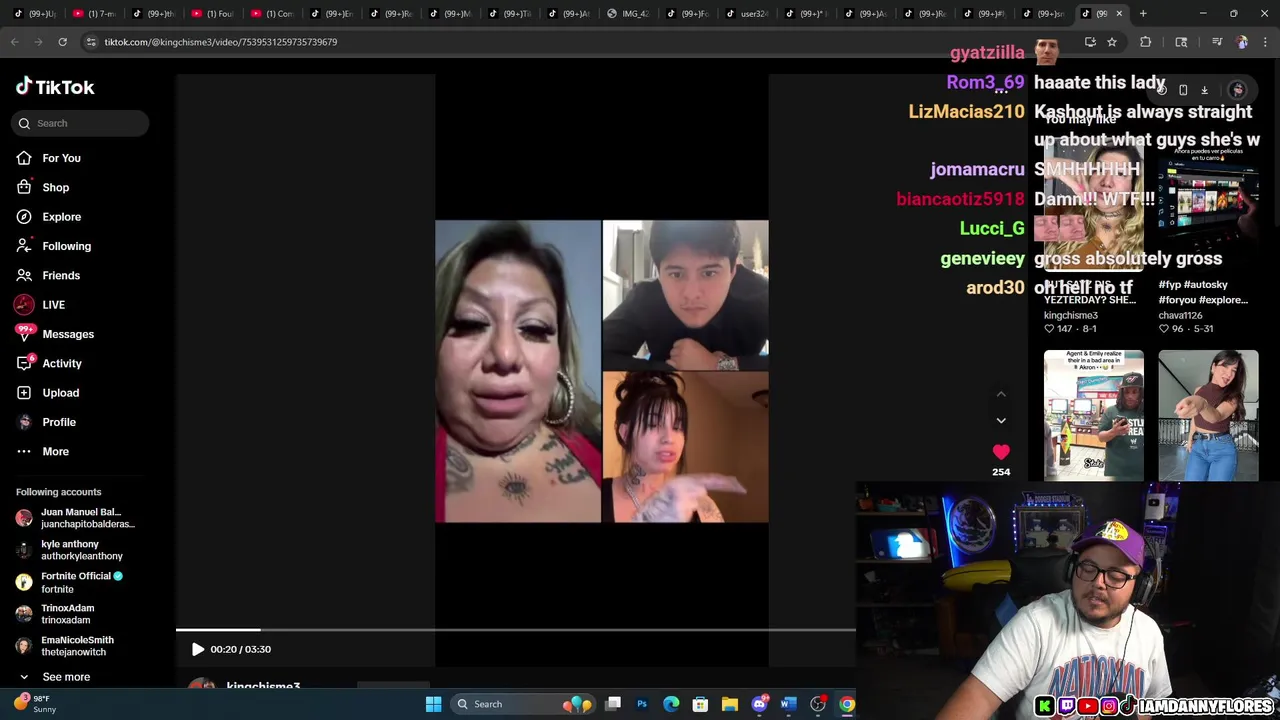This screenshot has width=1280, height=720.
Task: Open Task View on the taskbar
Action: tap(613, 704)
